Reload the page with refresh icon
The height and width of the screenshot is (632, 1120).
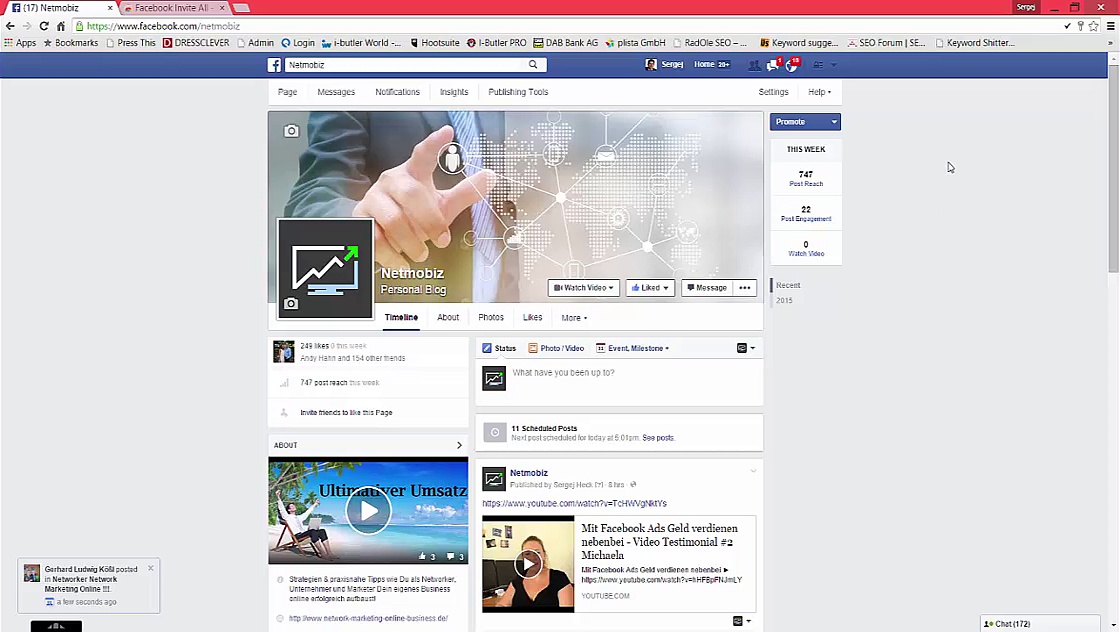pyautogui.click(x=44, y=26)
